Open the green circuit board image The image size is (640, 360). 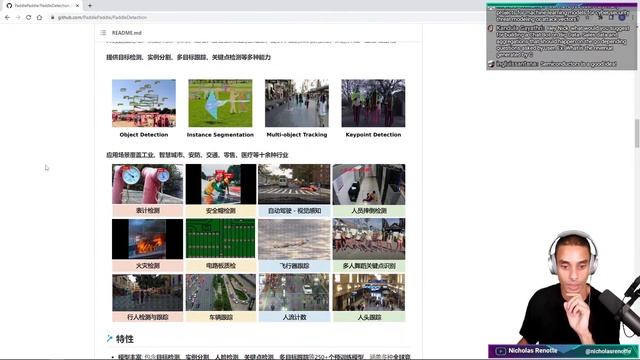click(x=221, y=239)
